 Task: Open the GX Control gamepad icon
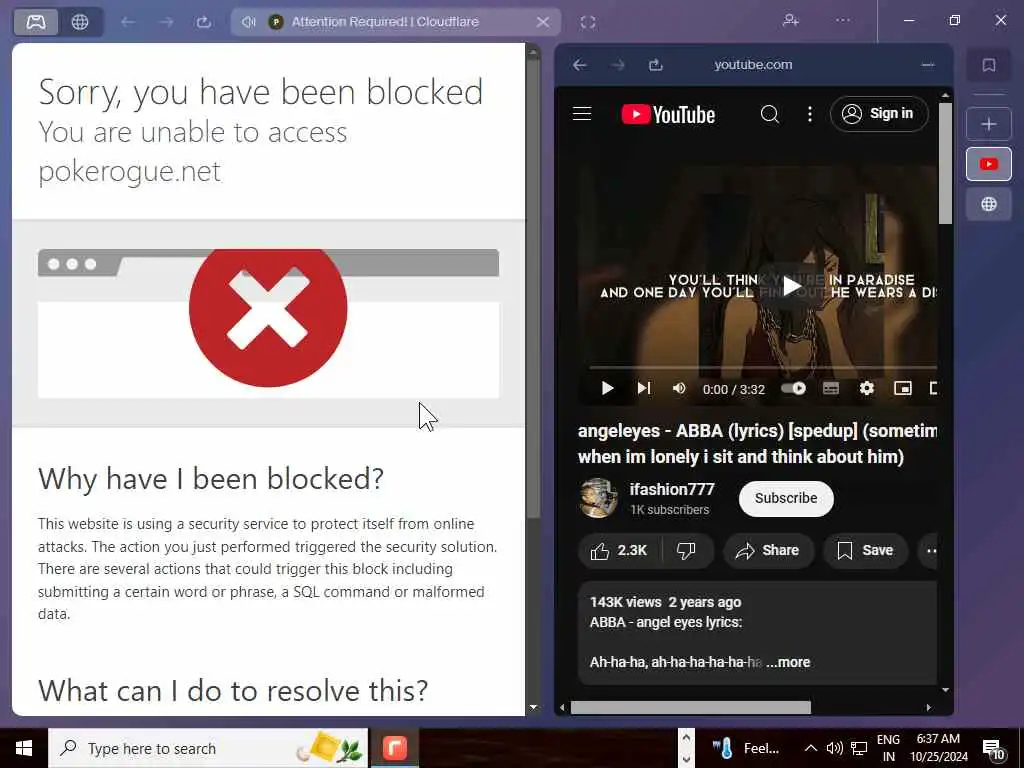(36, 22)
